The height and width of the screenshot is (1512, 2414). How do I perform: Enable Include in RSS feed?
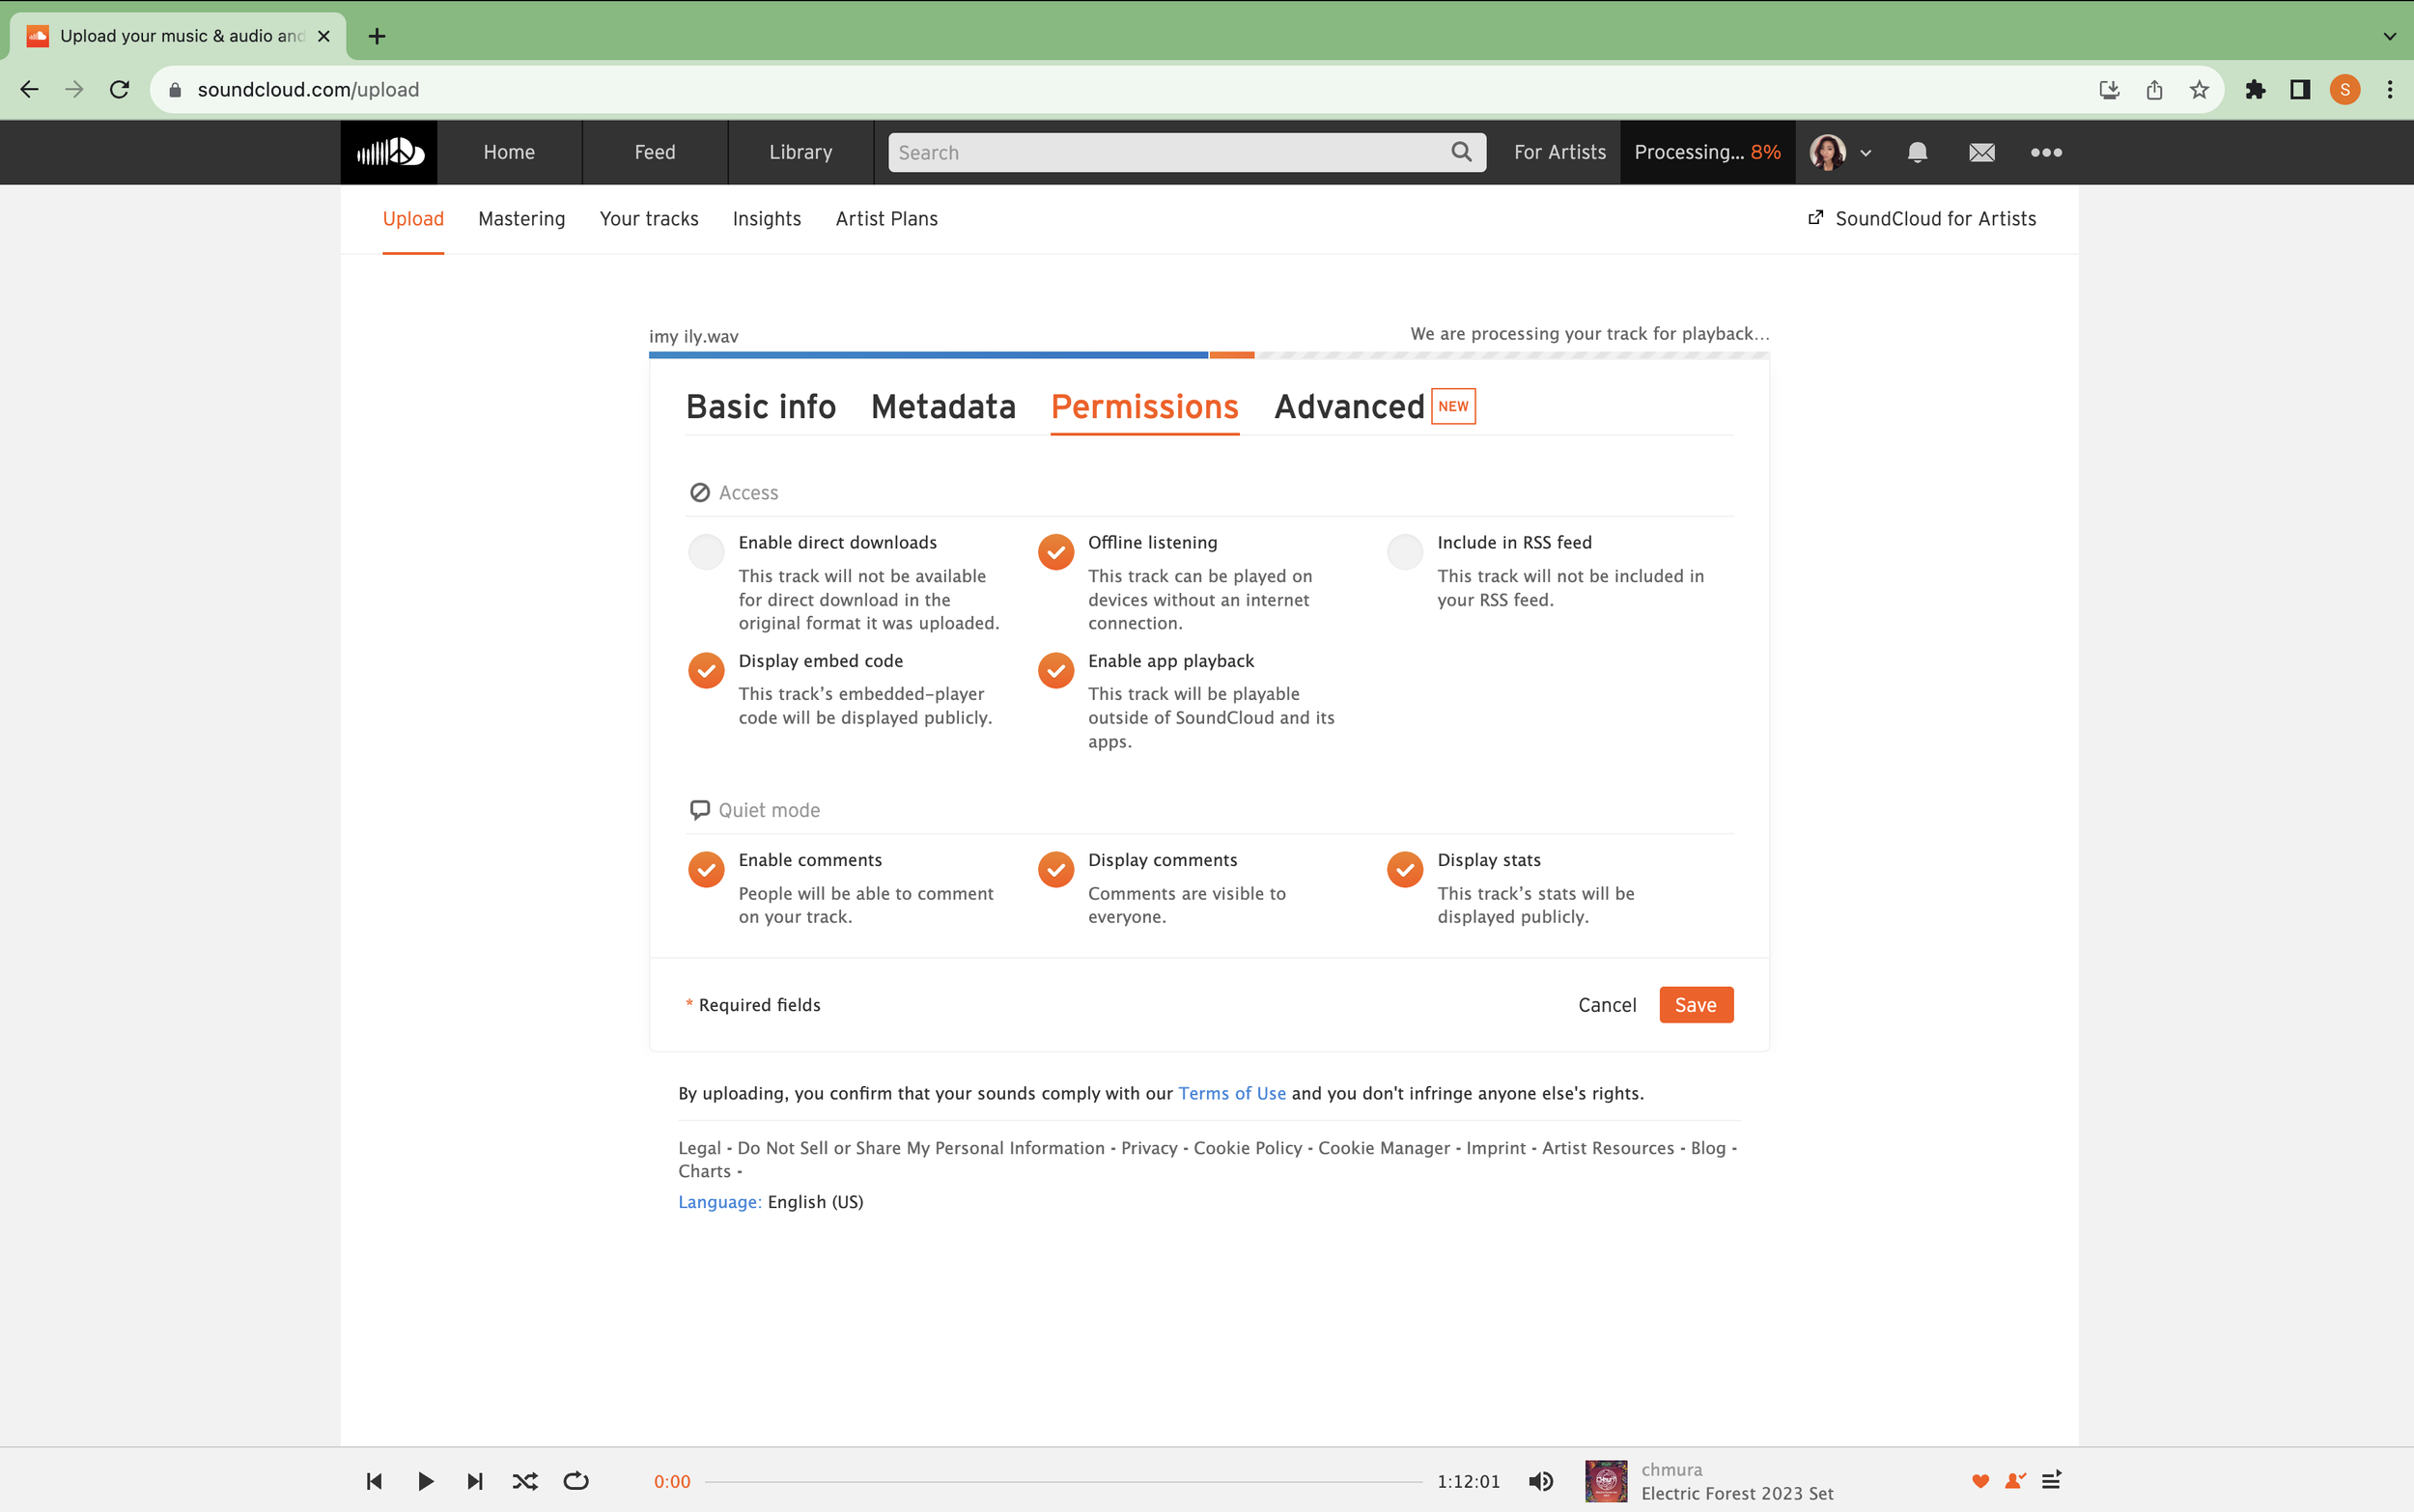point(1404,552)
